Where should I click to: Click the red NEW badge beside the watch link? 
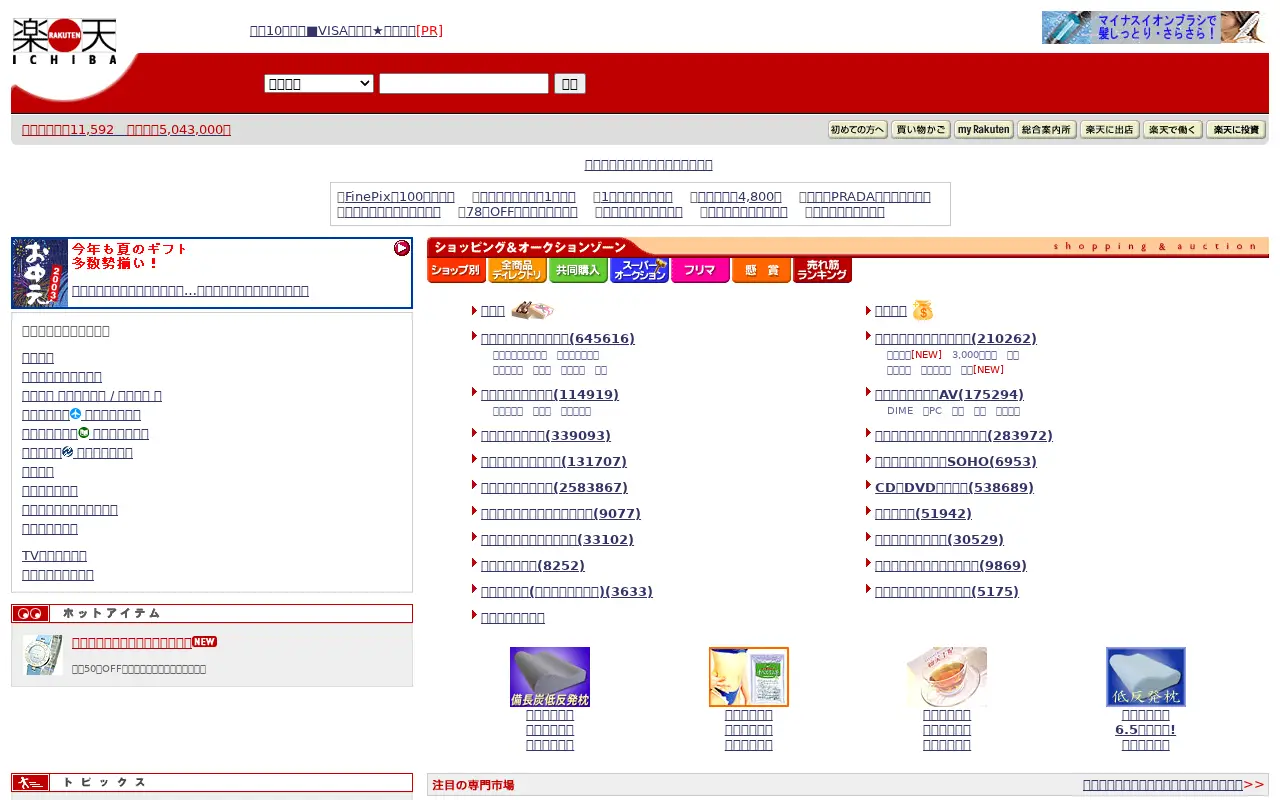pos(204,642)
